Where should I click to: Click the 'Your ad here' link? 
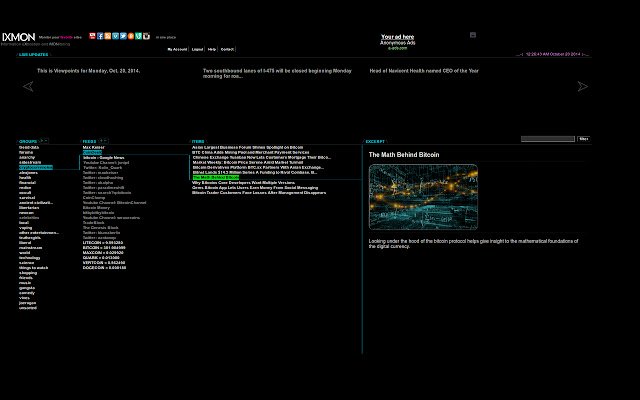coord(398,37)
